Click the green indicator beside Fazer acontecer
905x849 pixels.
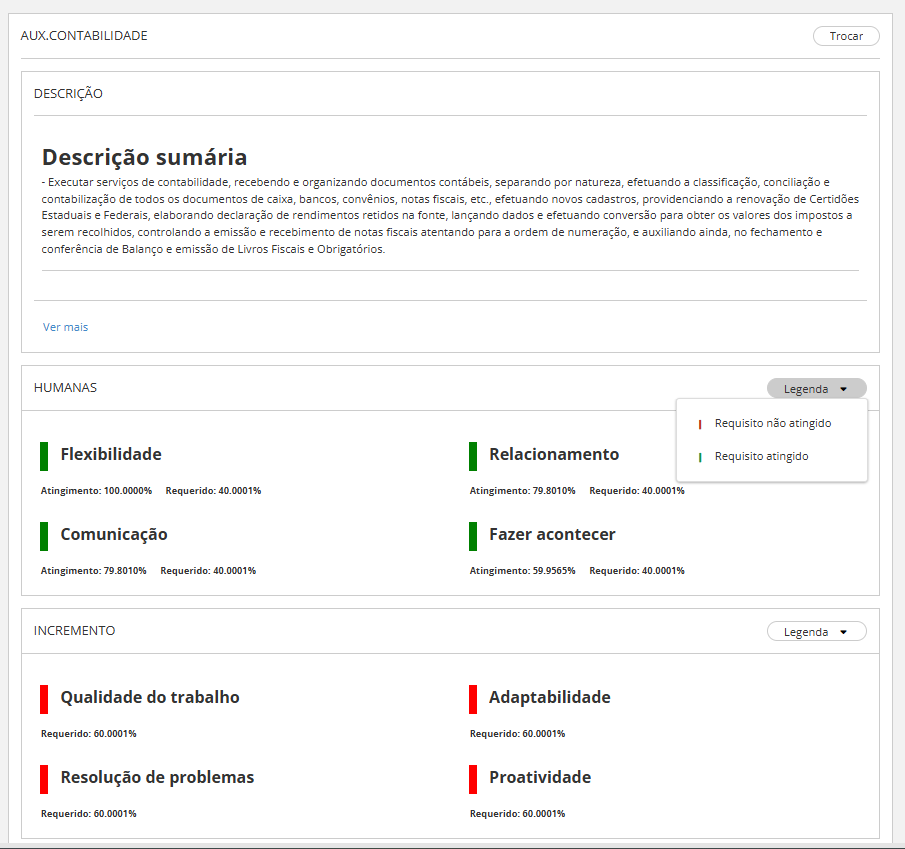473,536
